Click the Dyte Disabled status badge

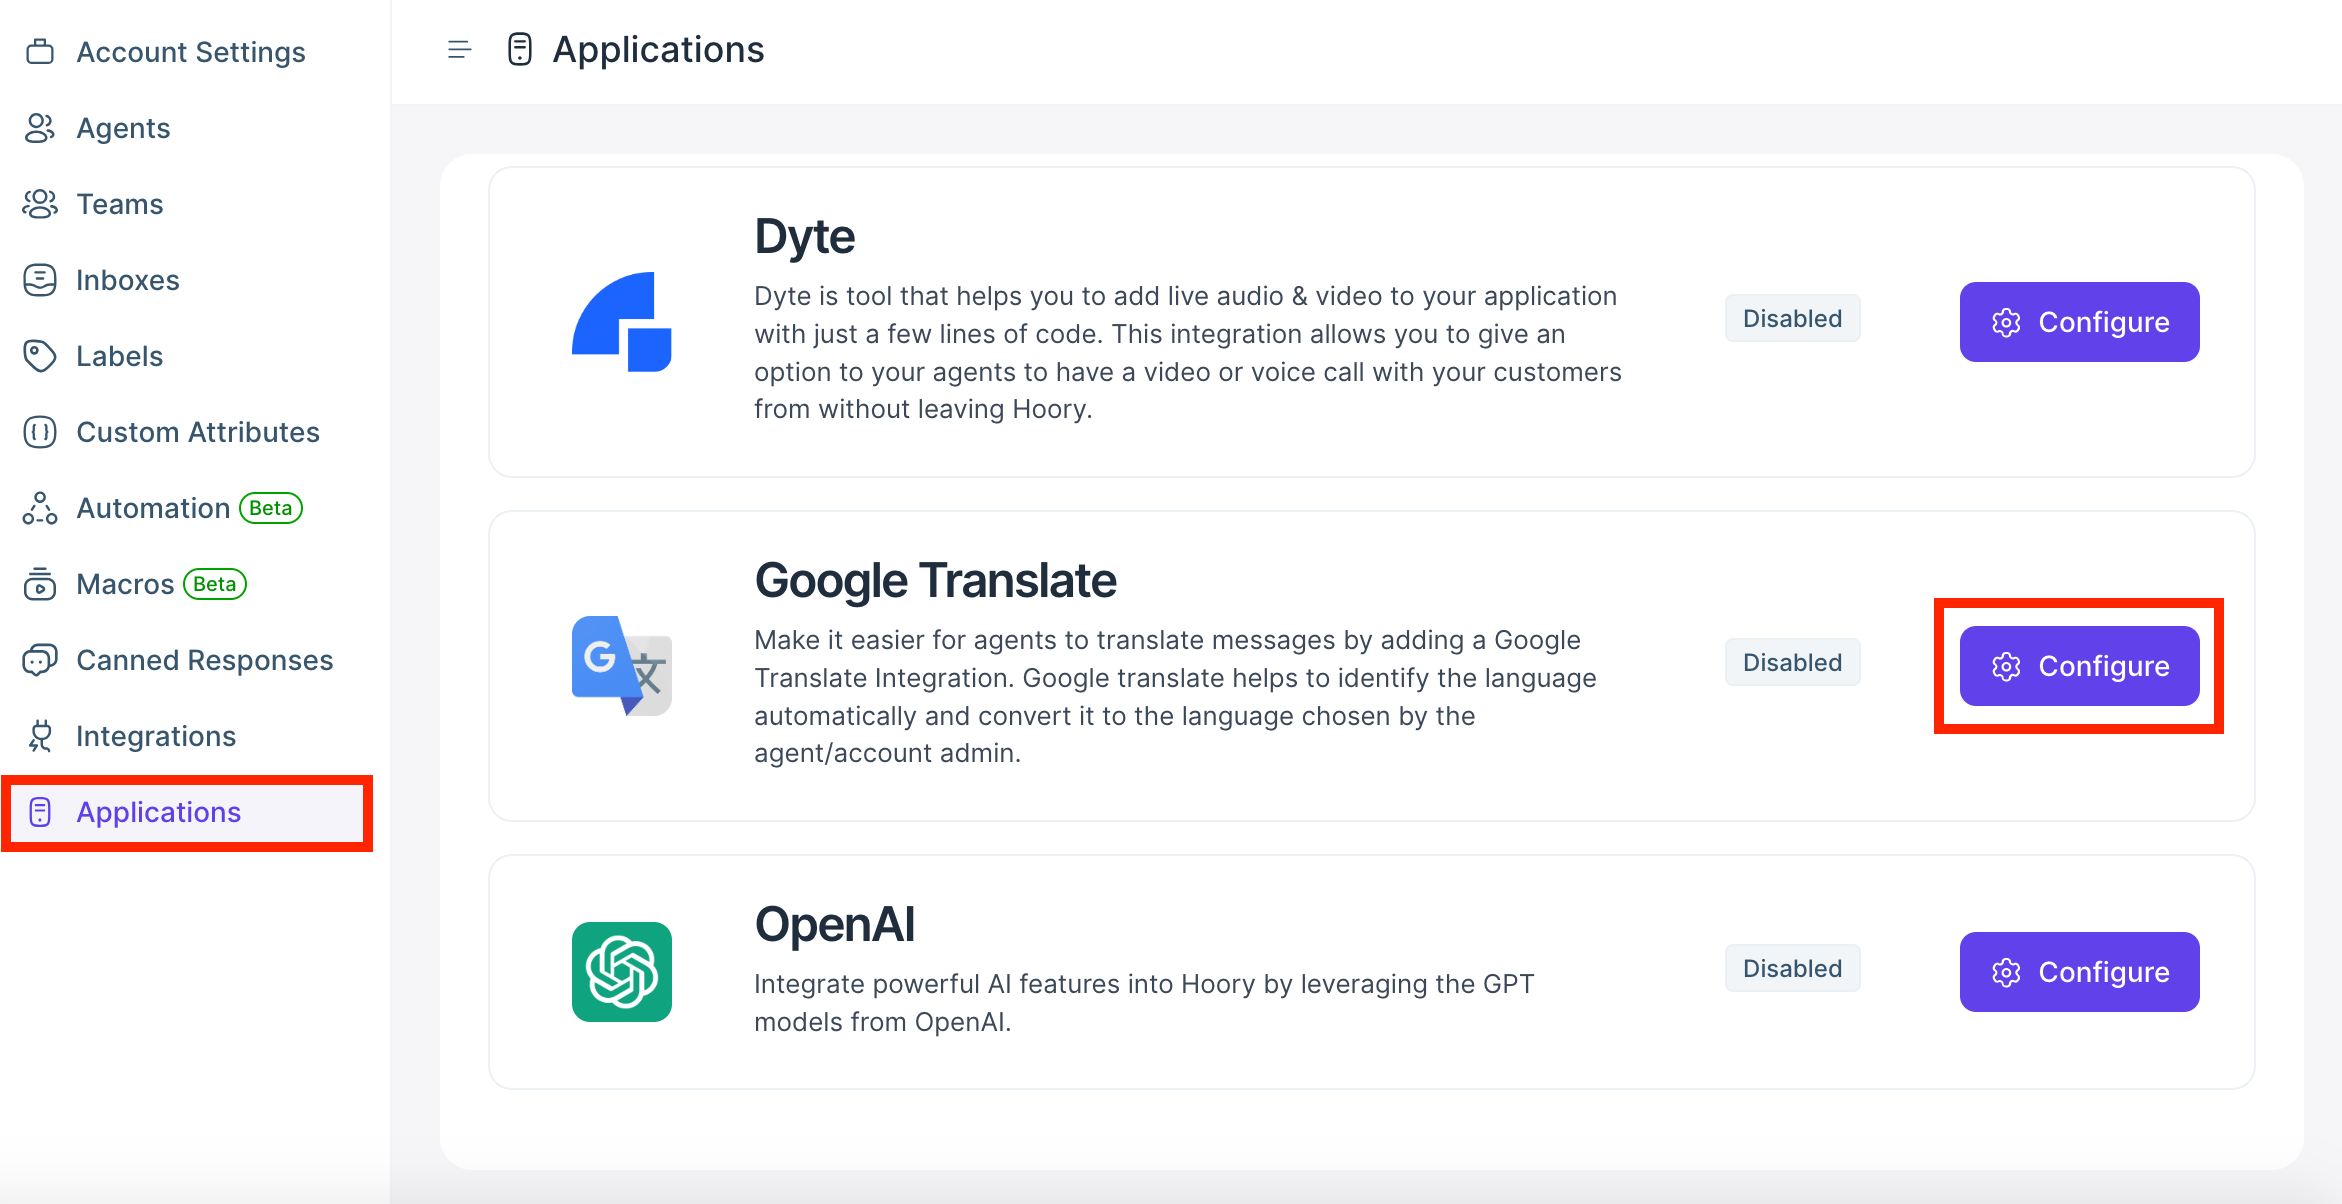pos(1792,318)
